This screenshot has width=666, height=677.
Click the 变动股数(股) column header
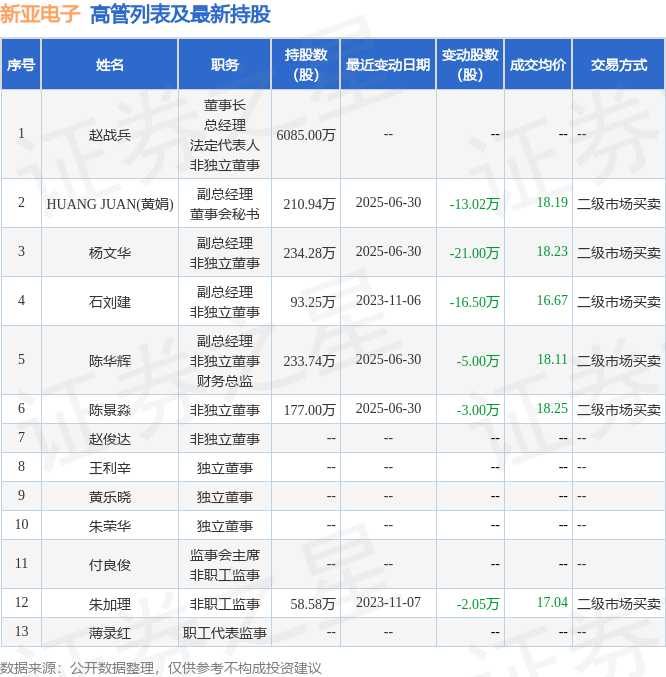coord(470,65)
